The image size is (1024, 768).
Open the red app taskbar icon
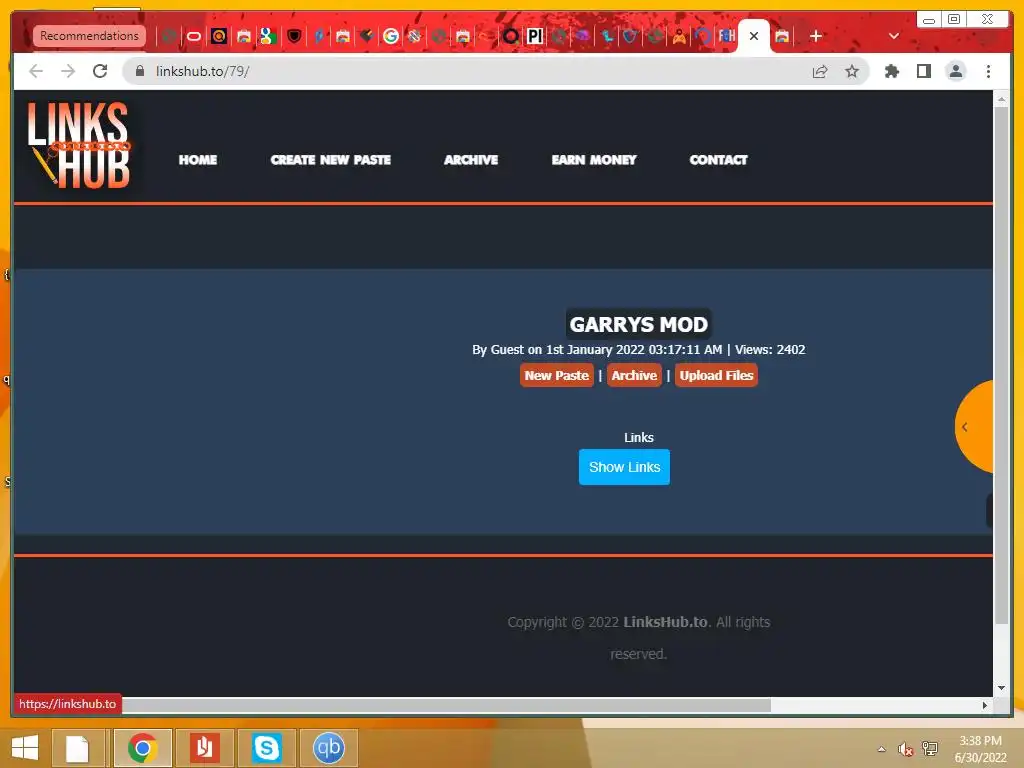click(204, 748)
